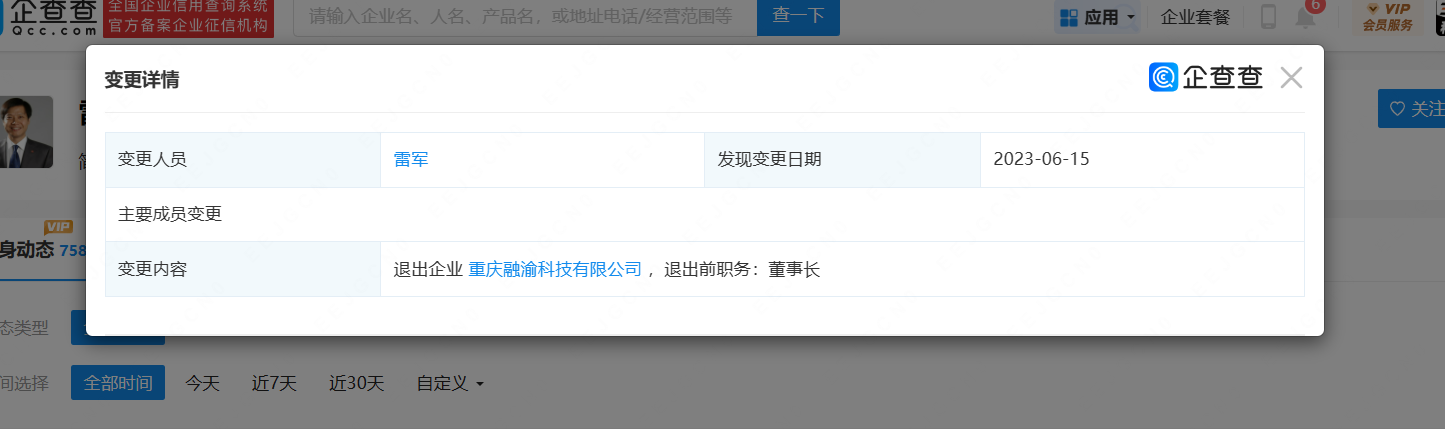Filter by 近7天

pos(274,383)
